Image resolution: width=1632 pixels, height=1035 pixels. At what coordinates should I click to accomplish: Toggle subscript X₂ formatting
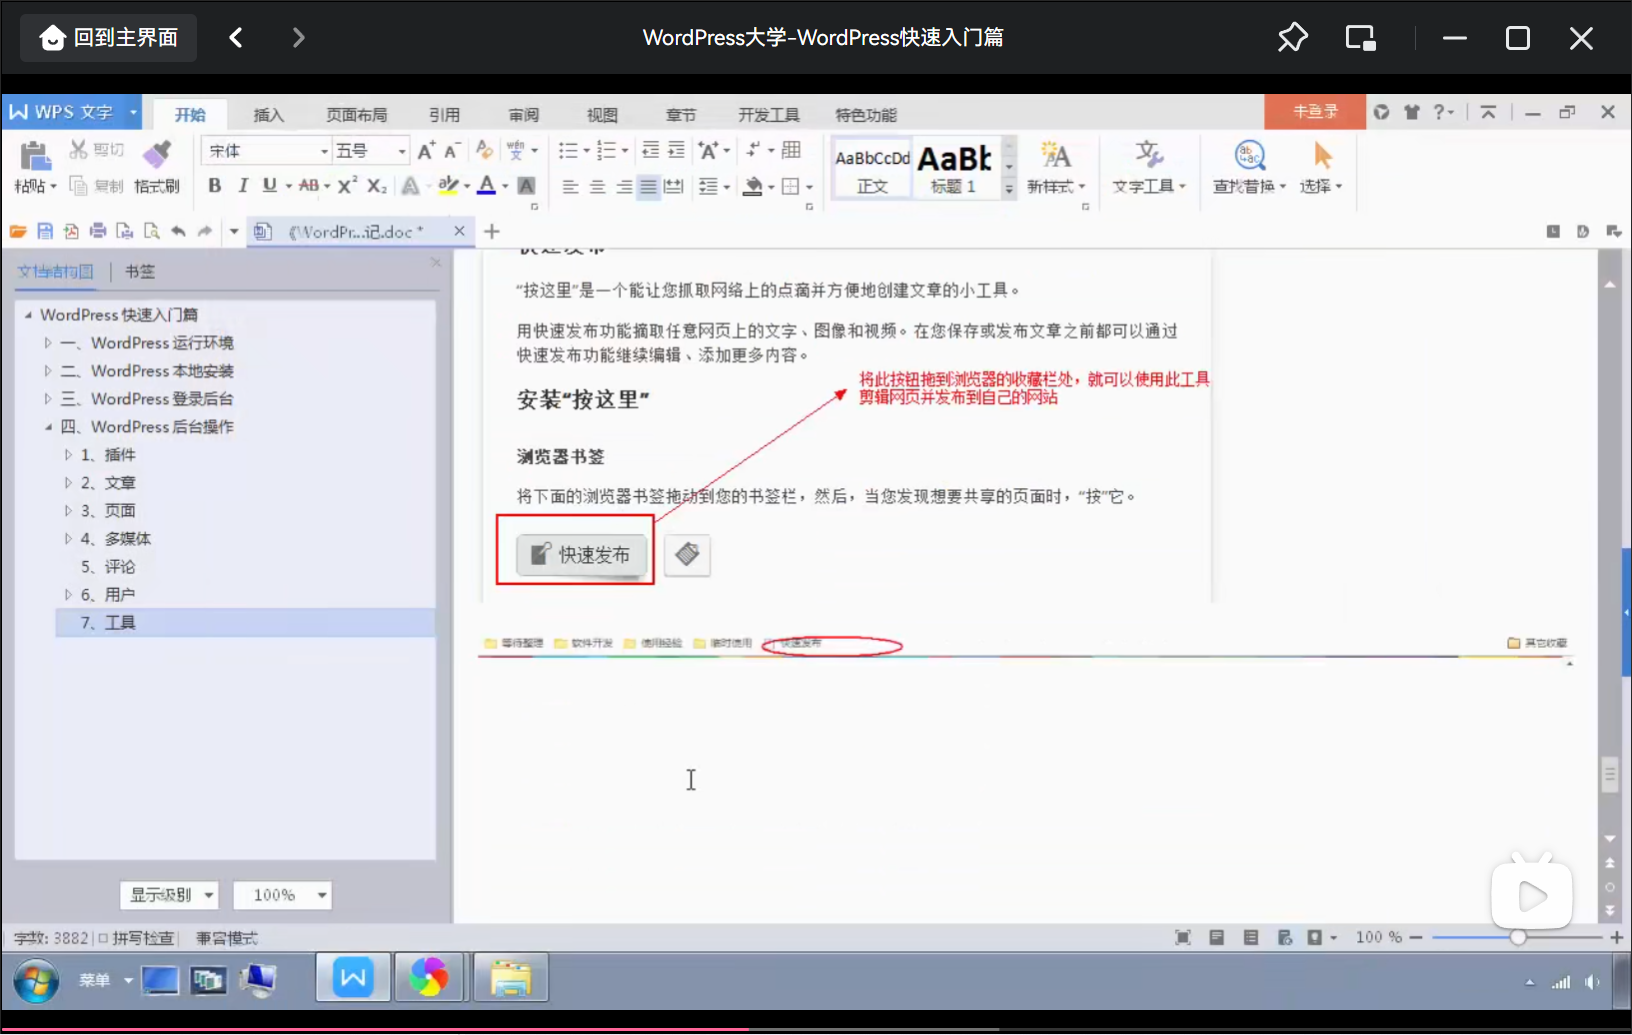click(376, 186)
